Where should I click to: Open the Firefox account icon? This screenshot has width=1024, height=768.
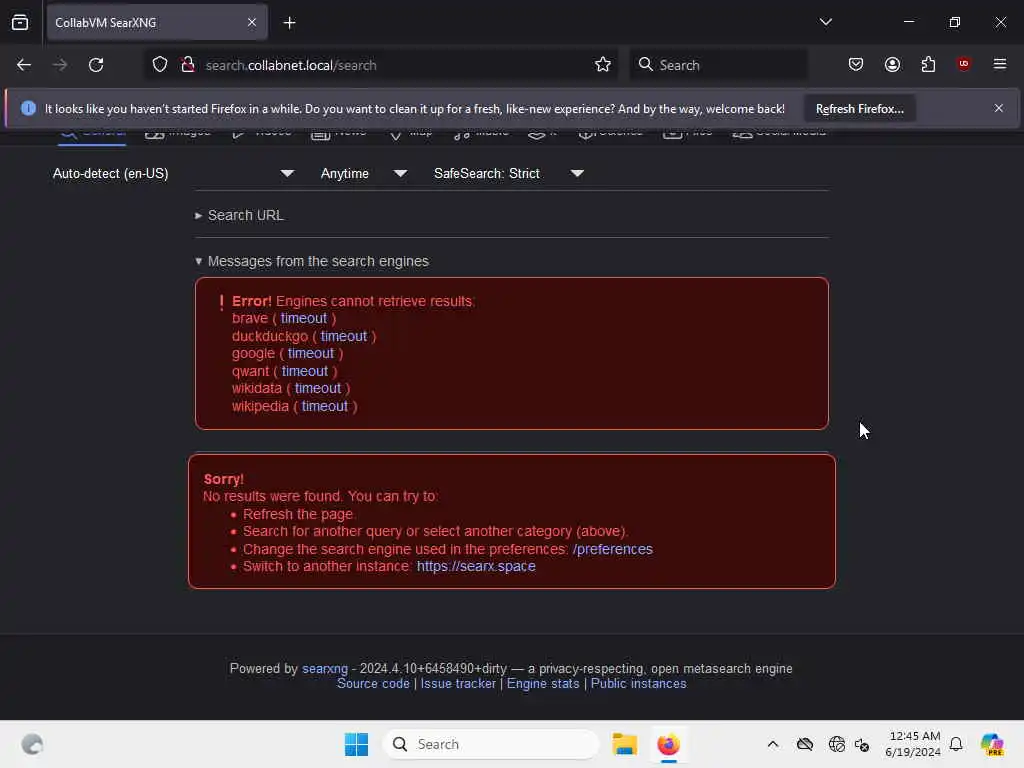pos(892,64)
